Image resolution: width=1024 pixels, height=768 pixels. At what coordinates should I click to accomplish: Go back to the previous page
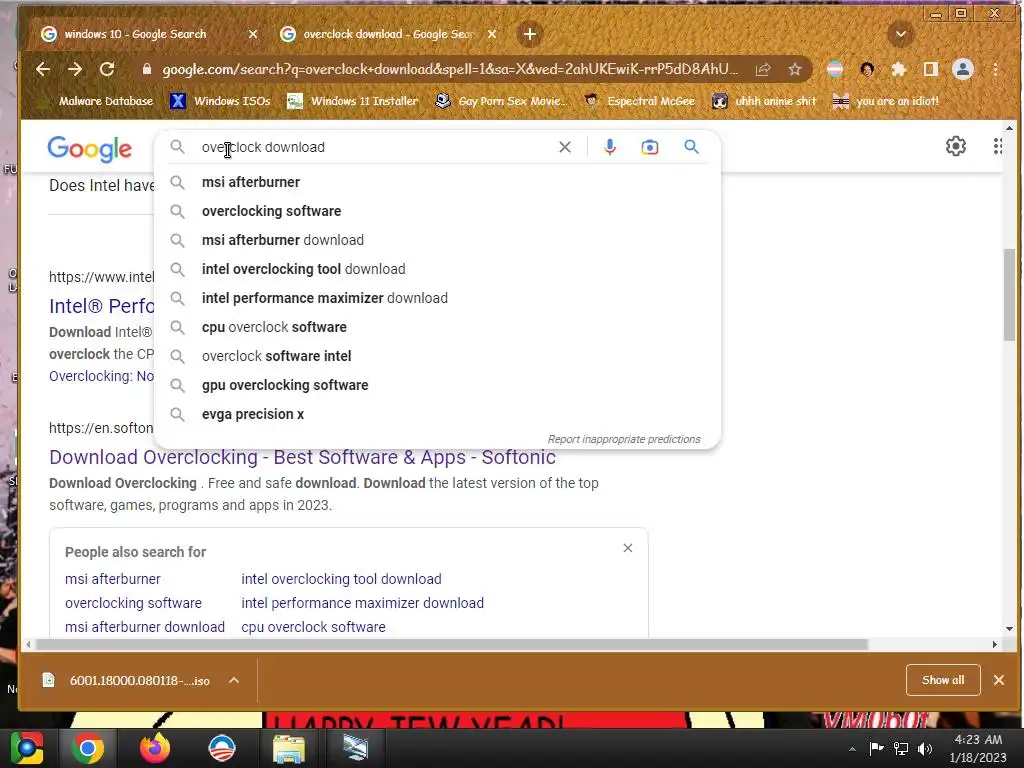tap(43, 69)
